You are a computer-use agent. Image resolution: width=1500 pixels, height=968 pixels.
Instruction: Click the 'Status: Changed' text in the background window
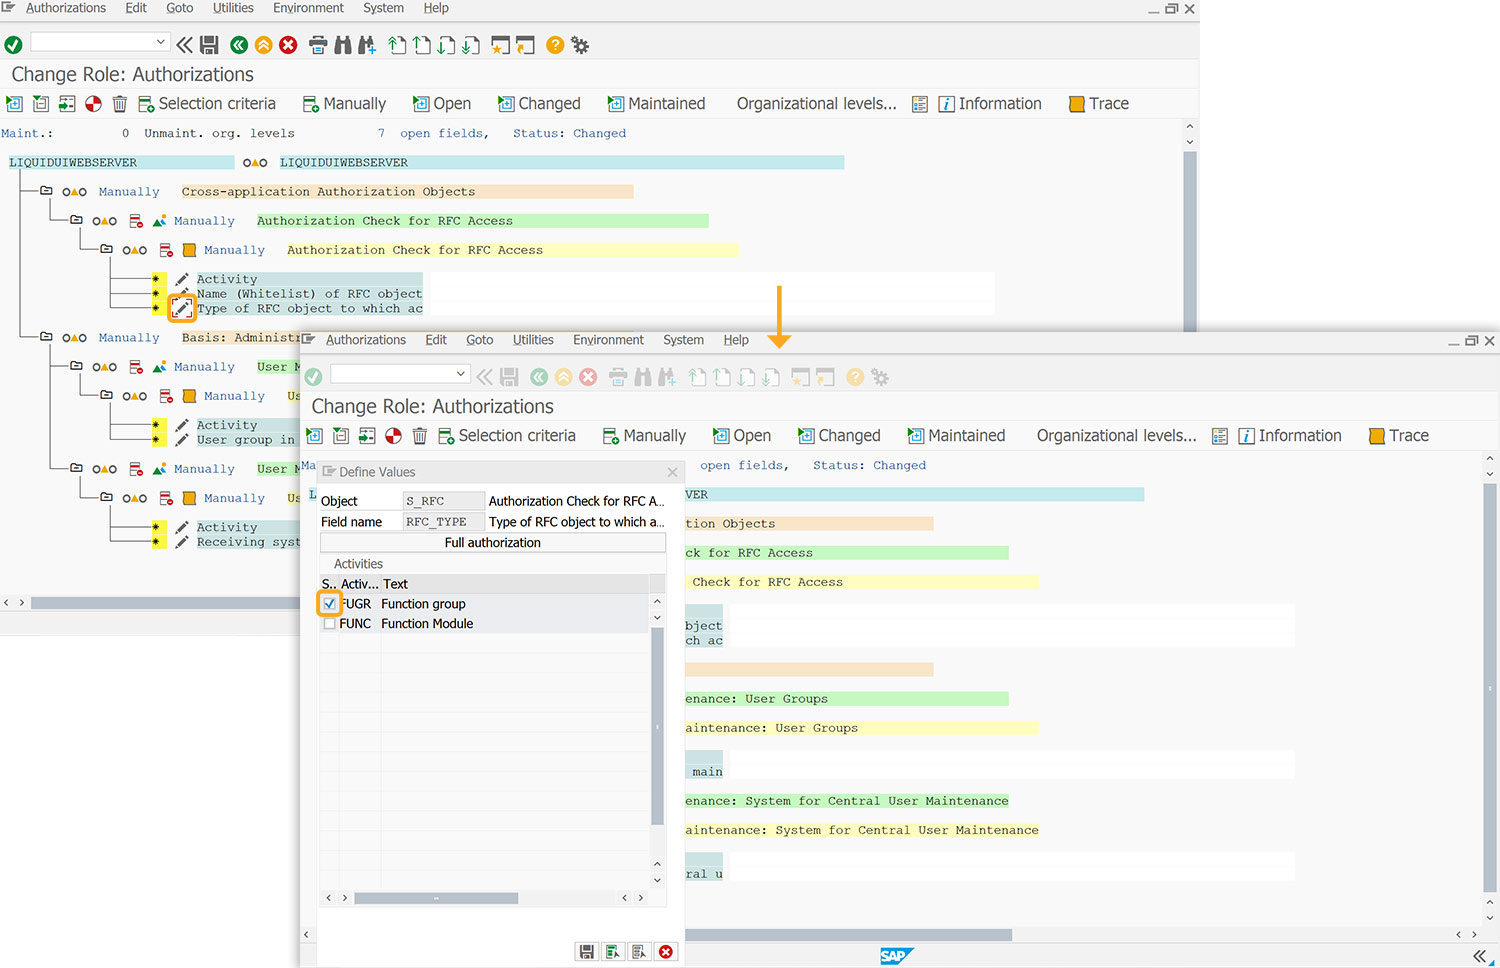pos(569,133)
